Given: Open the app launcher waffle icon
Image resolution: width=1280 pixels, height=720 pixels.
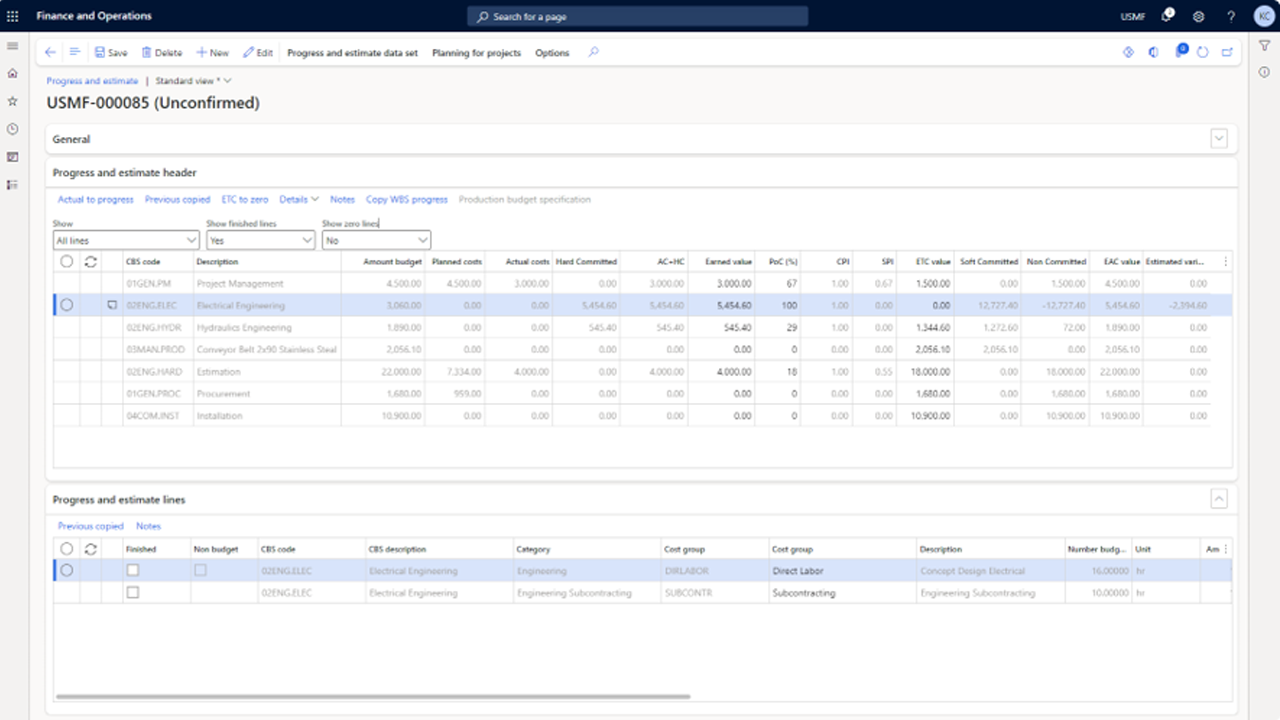Looking at the screenshot, I should click(13, 16).
